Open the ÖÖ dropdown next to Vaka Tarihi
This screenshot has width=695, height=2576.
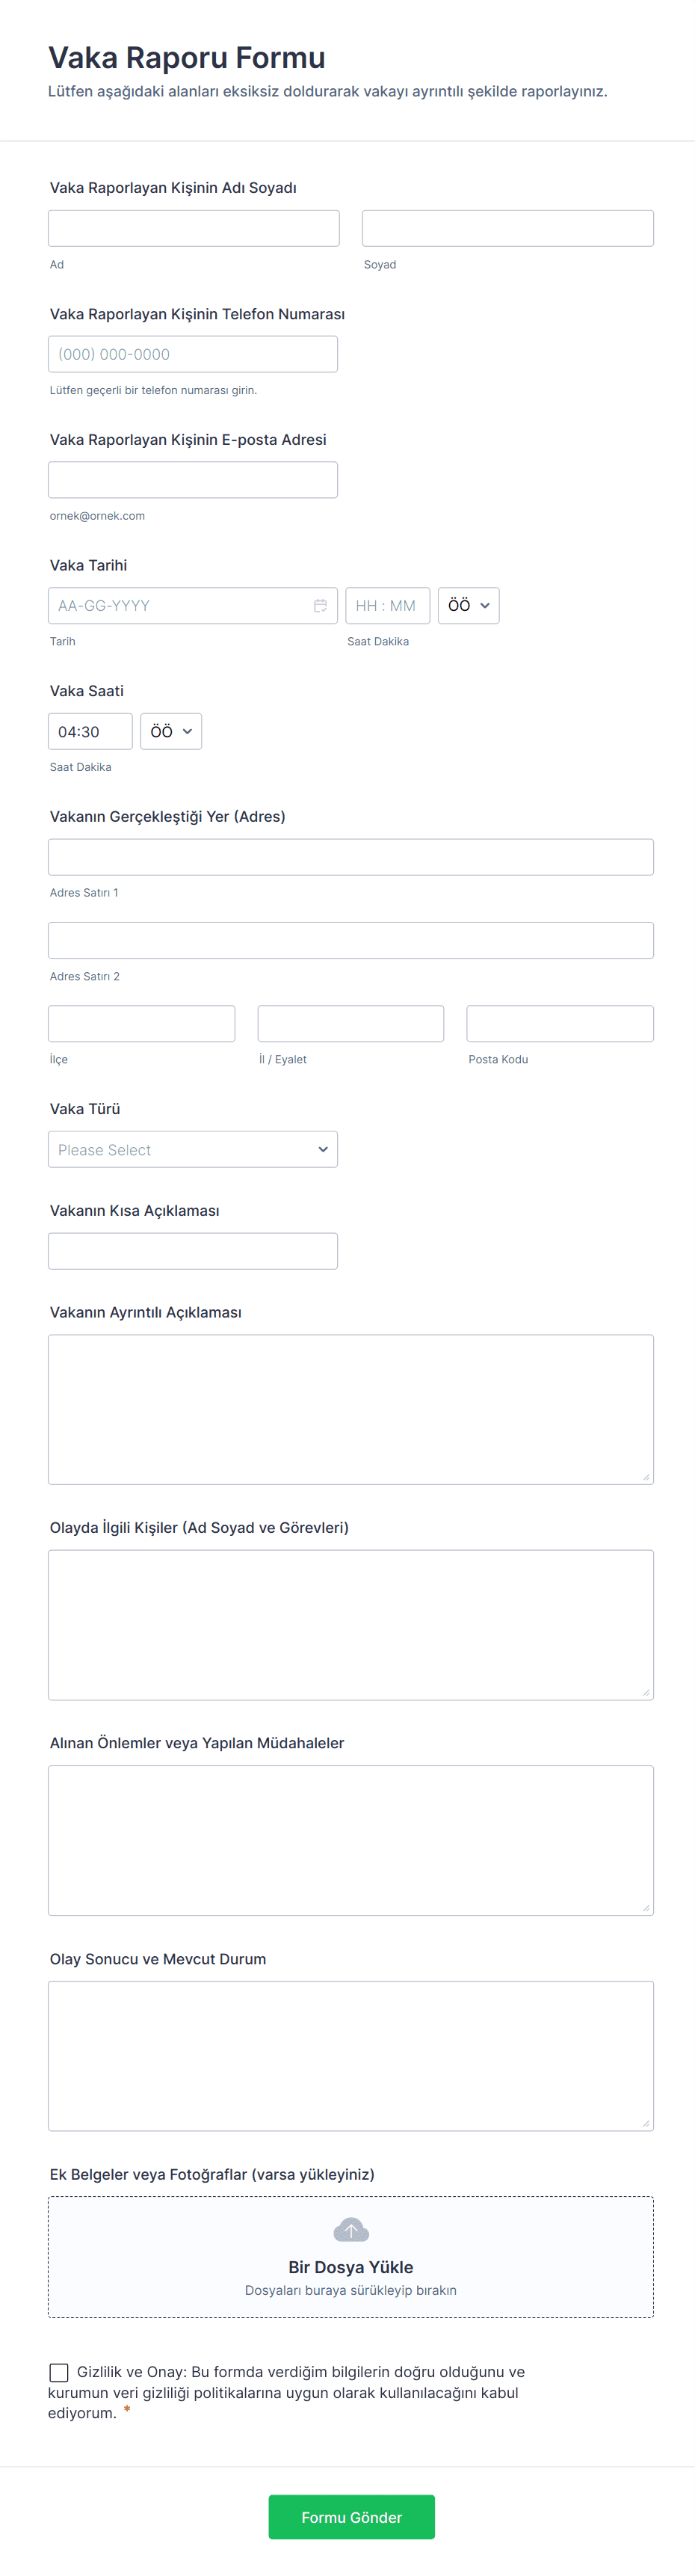pyautogui.click(x=468, y=606)
